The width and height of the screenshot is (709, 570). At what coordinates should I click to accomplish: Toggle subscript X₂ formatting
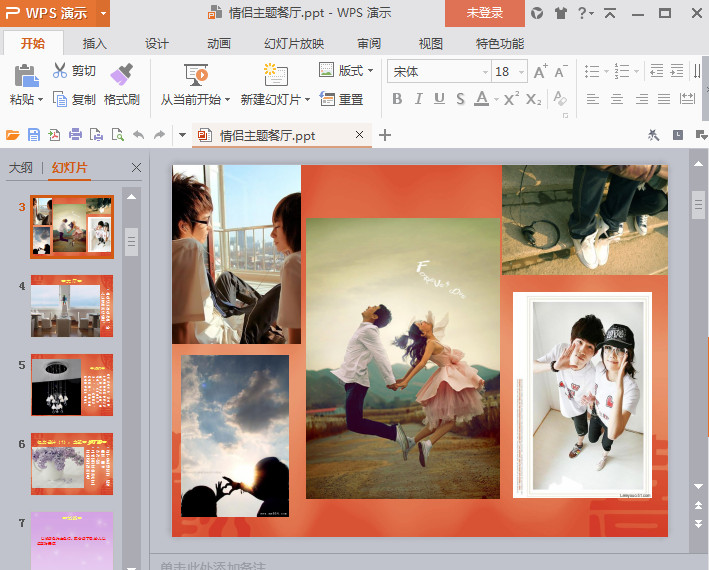click(534, 99)
